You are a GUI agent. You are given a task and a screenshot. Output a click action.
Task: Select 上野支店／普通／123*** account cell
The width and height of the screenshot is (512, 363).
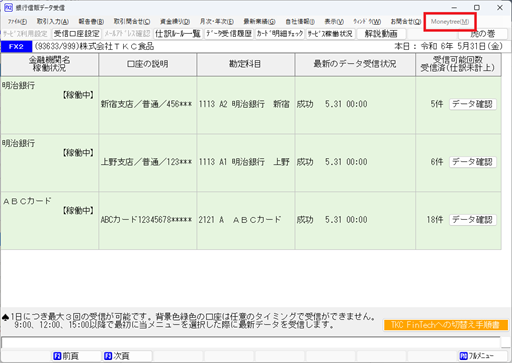coord(147,162)
